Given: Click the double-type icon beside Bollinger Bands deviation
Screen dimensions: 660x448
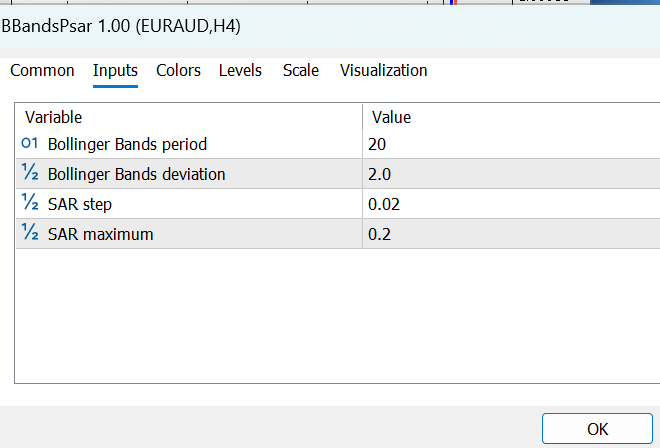Looking at the screenshot, I should coord(29,173).
